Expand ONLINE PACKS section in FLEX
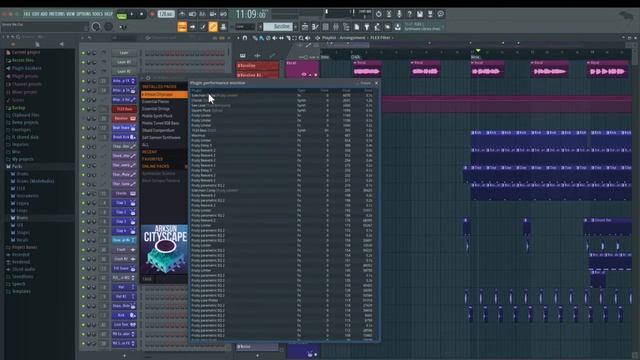 [164, 167]
